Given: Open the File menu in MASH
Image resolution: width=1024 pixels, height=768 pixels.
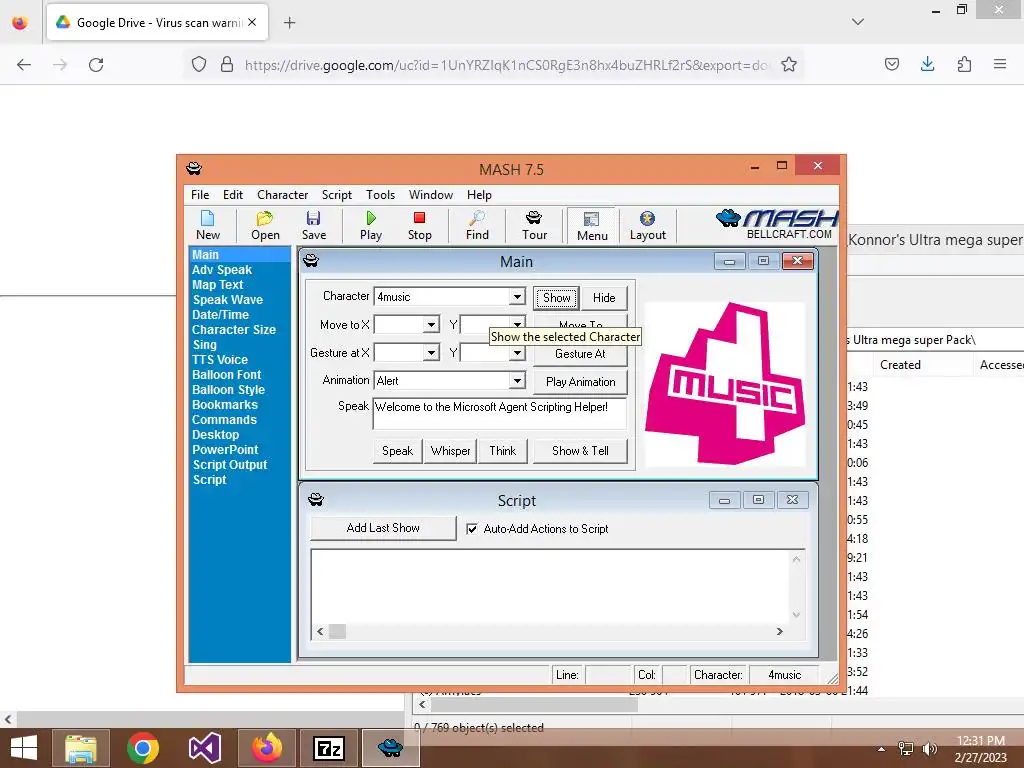Looking at the screenshot, I should tap(200, 195).
